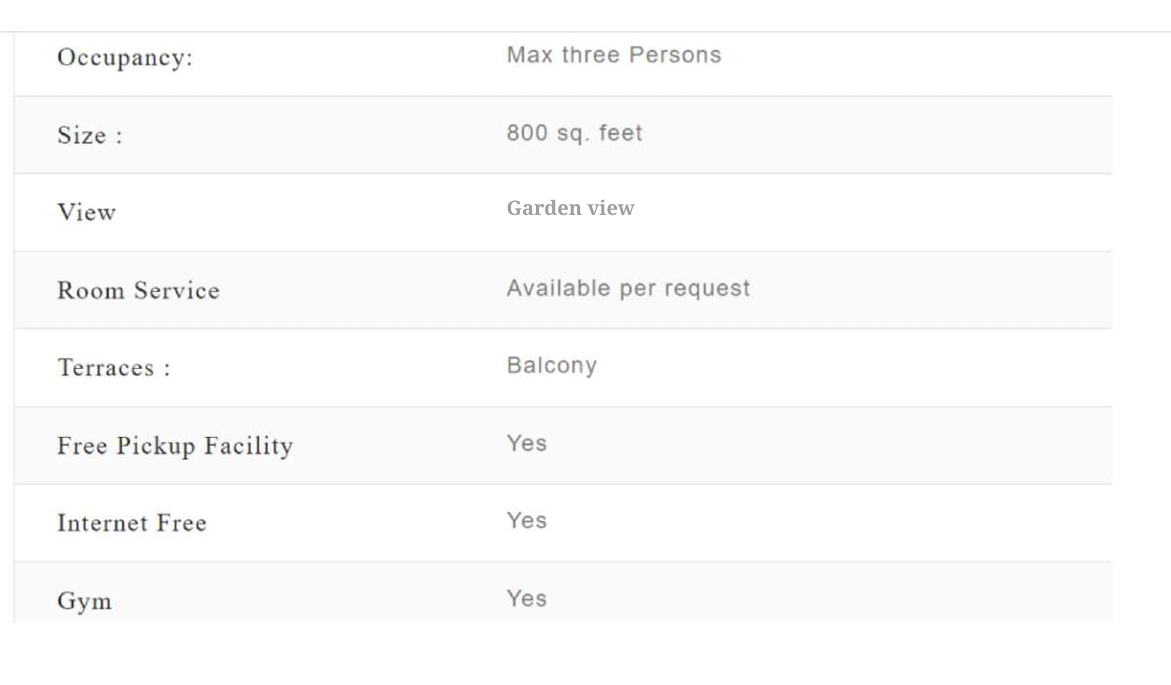Image resolution: width=1171 pixels, height=685 pixels.
Task: Select the bold 'Garden view' text
Action: [x=570, y=208]
